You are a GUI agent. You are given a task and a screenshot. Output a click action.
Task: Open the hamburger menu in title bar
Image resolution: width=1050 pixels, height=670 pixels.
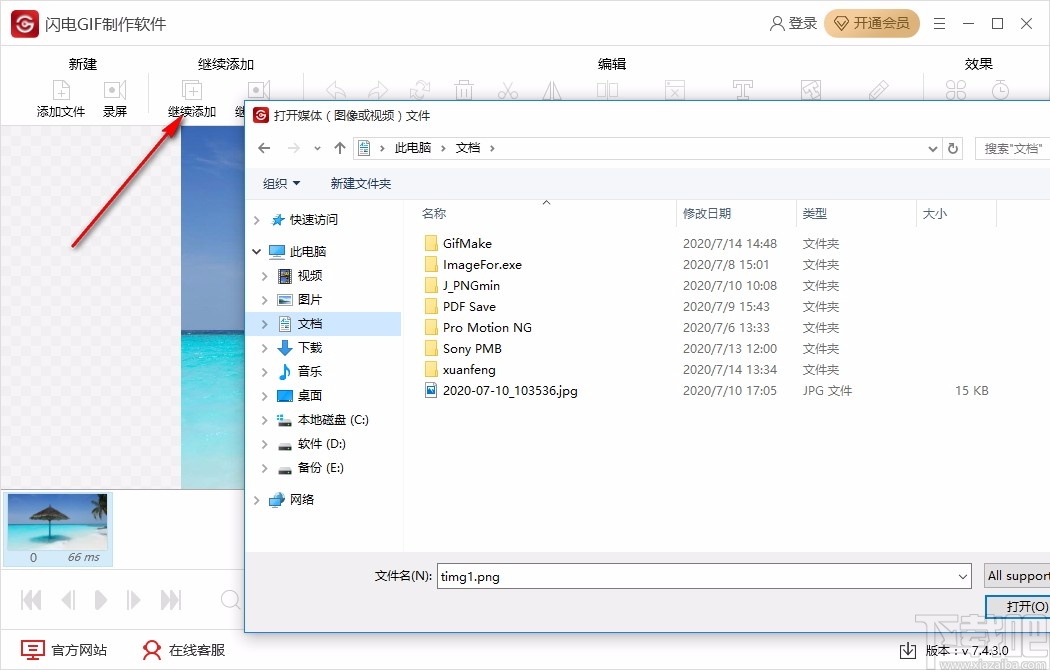click(x=940, y=23)
